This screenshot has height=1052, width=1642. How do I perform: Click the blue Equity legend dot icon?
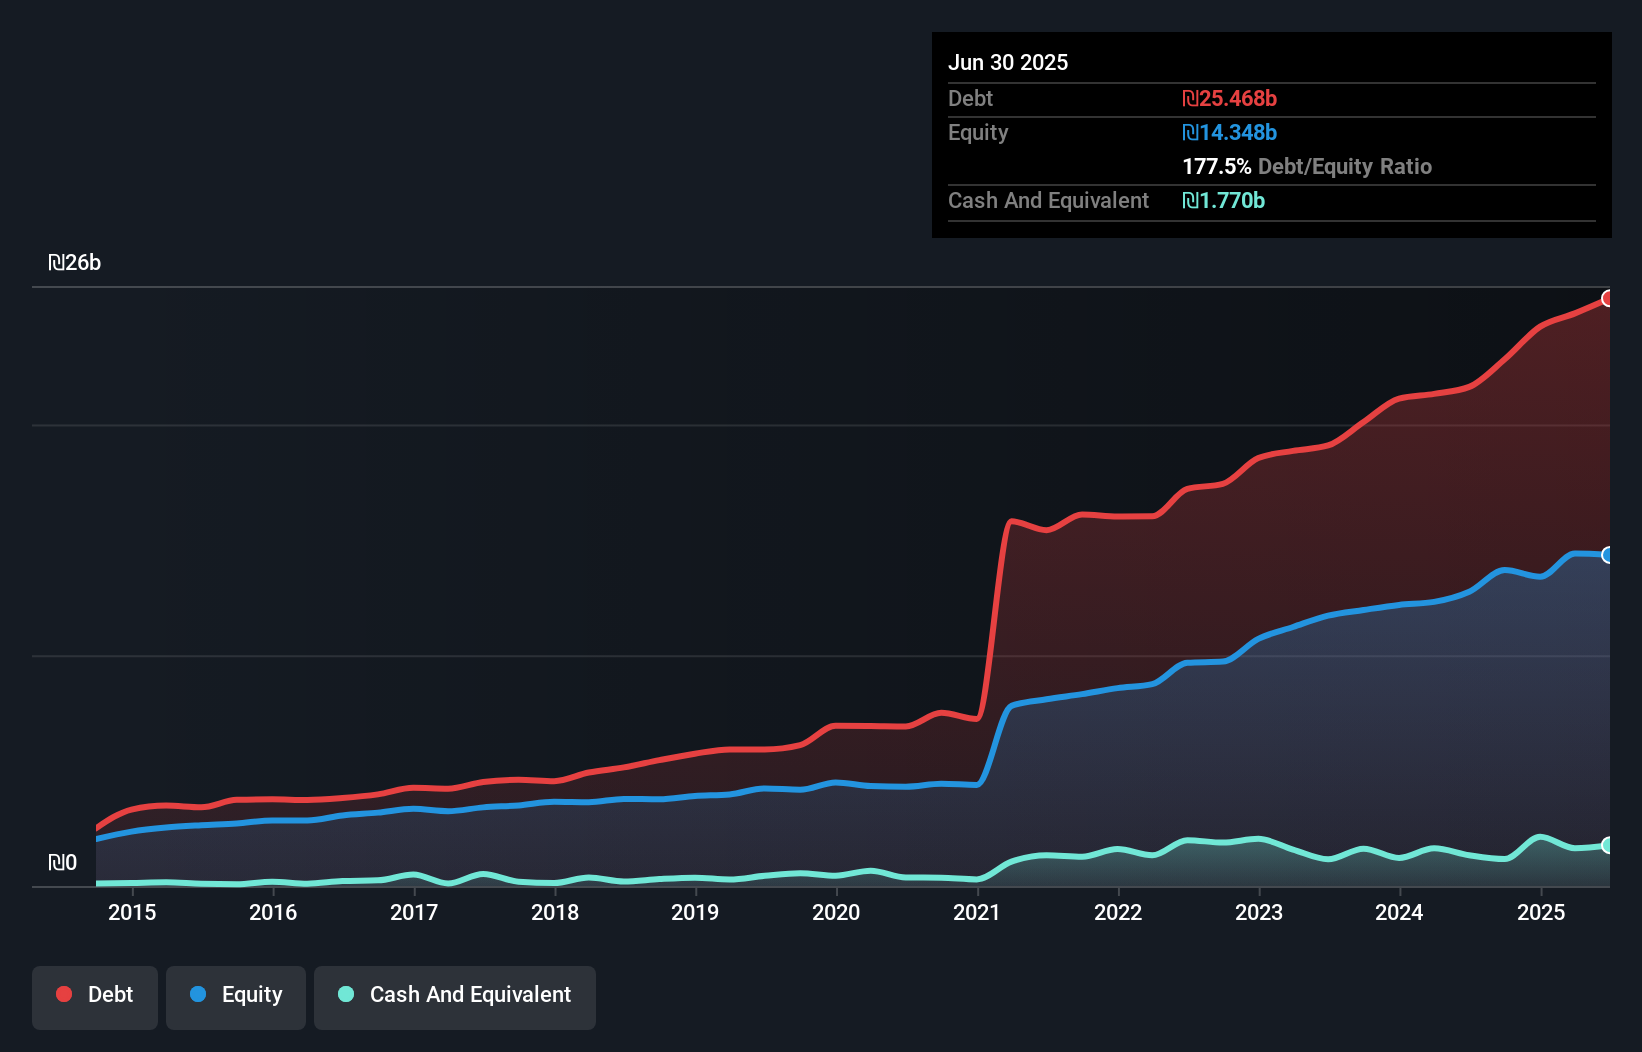tap(198, 994)
